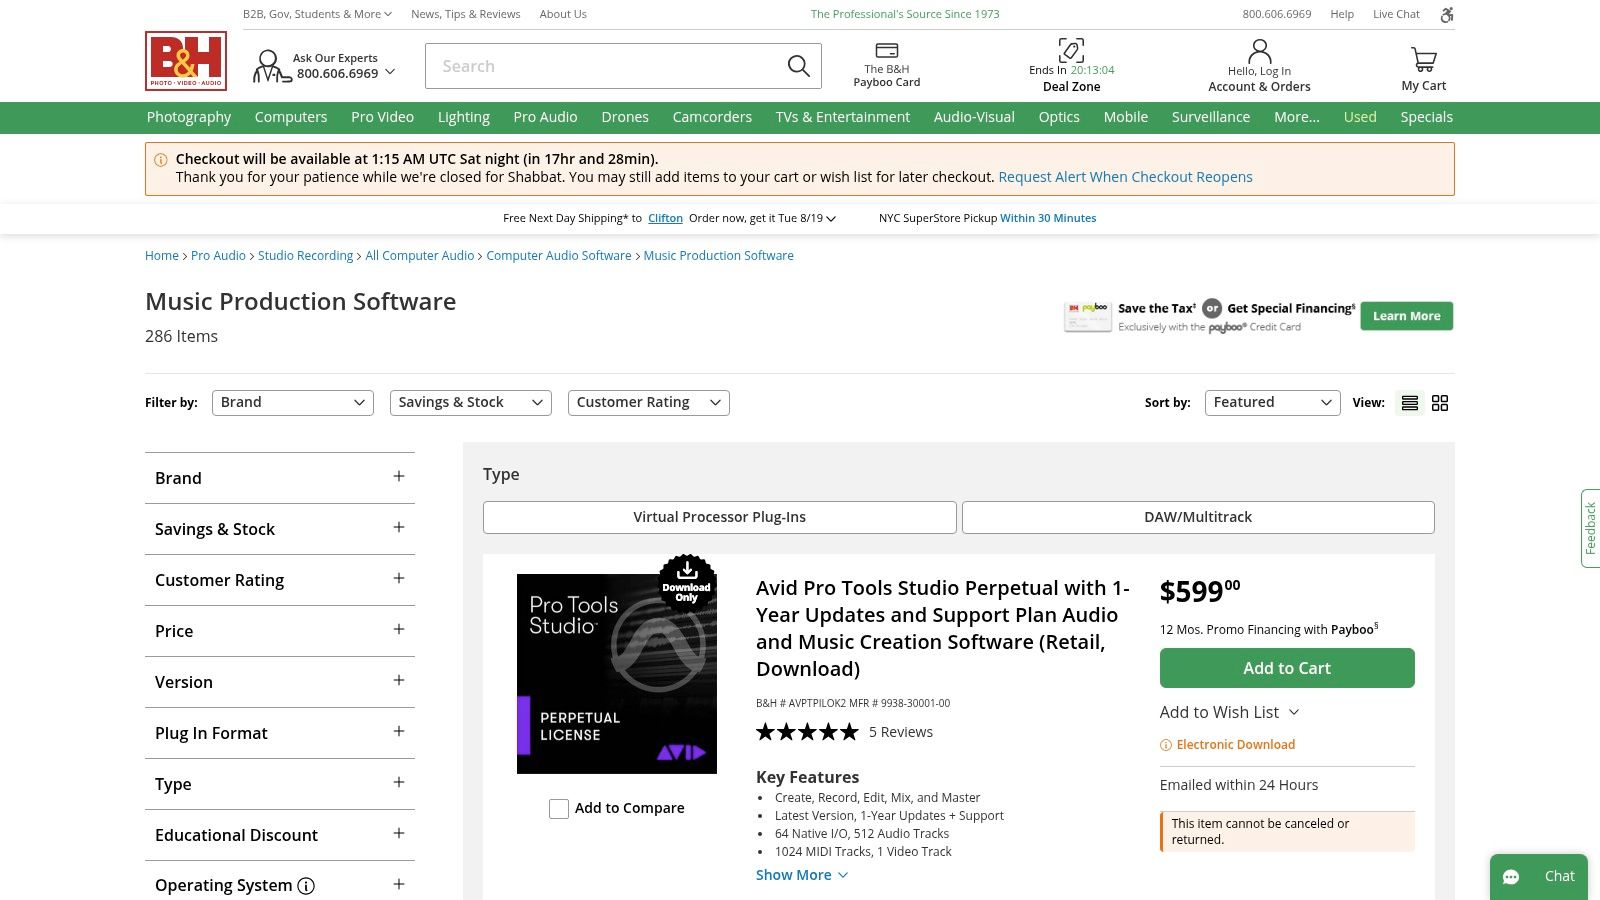This screenshot has height=900, width=1600.
Task: Select DAW/Multitrack type
Action: point(1198,517)
